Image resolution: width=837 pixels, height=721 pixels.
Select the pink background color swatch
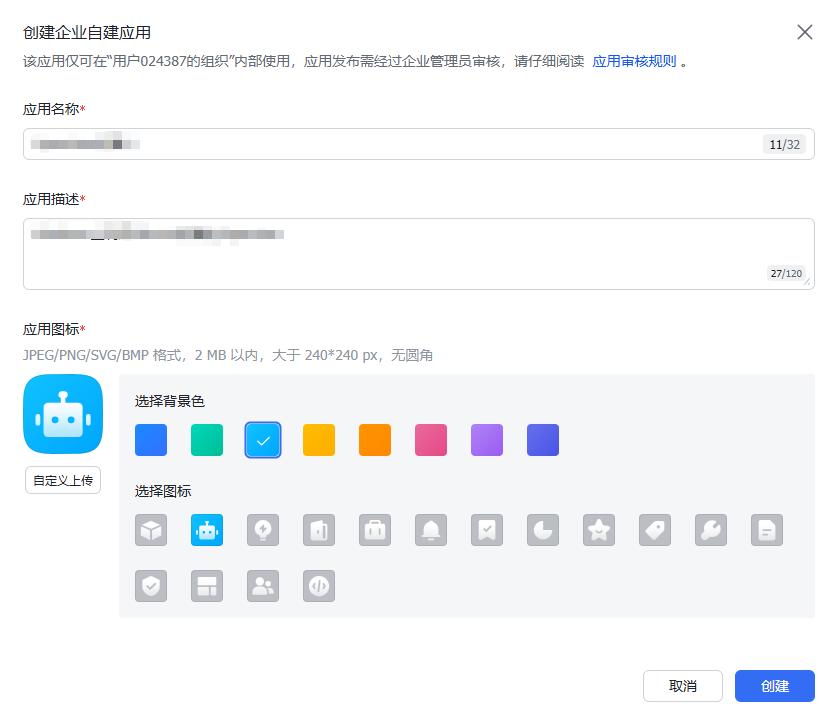[431, 439]
